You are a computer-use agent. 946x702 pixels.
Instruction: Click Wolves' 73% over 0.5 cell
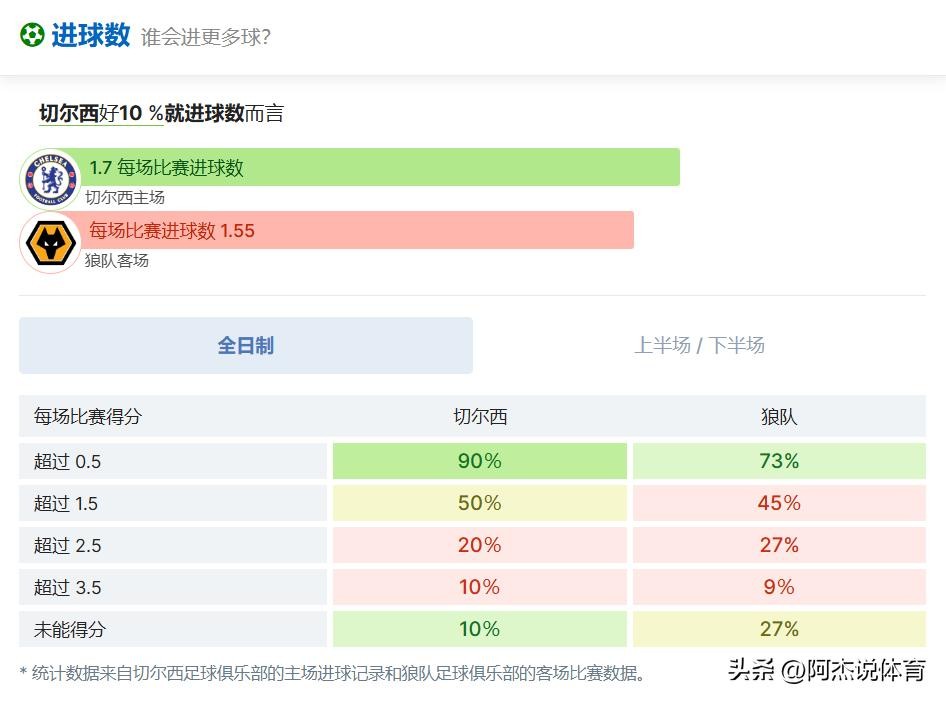click(x=779, y=461)
